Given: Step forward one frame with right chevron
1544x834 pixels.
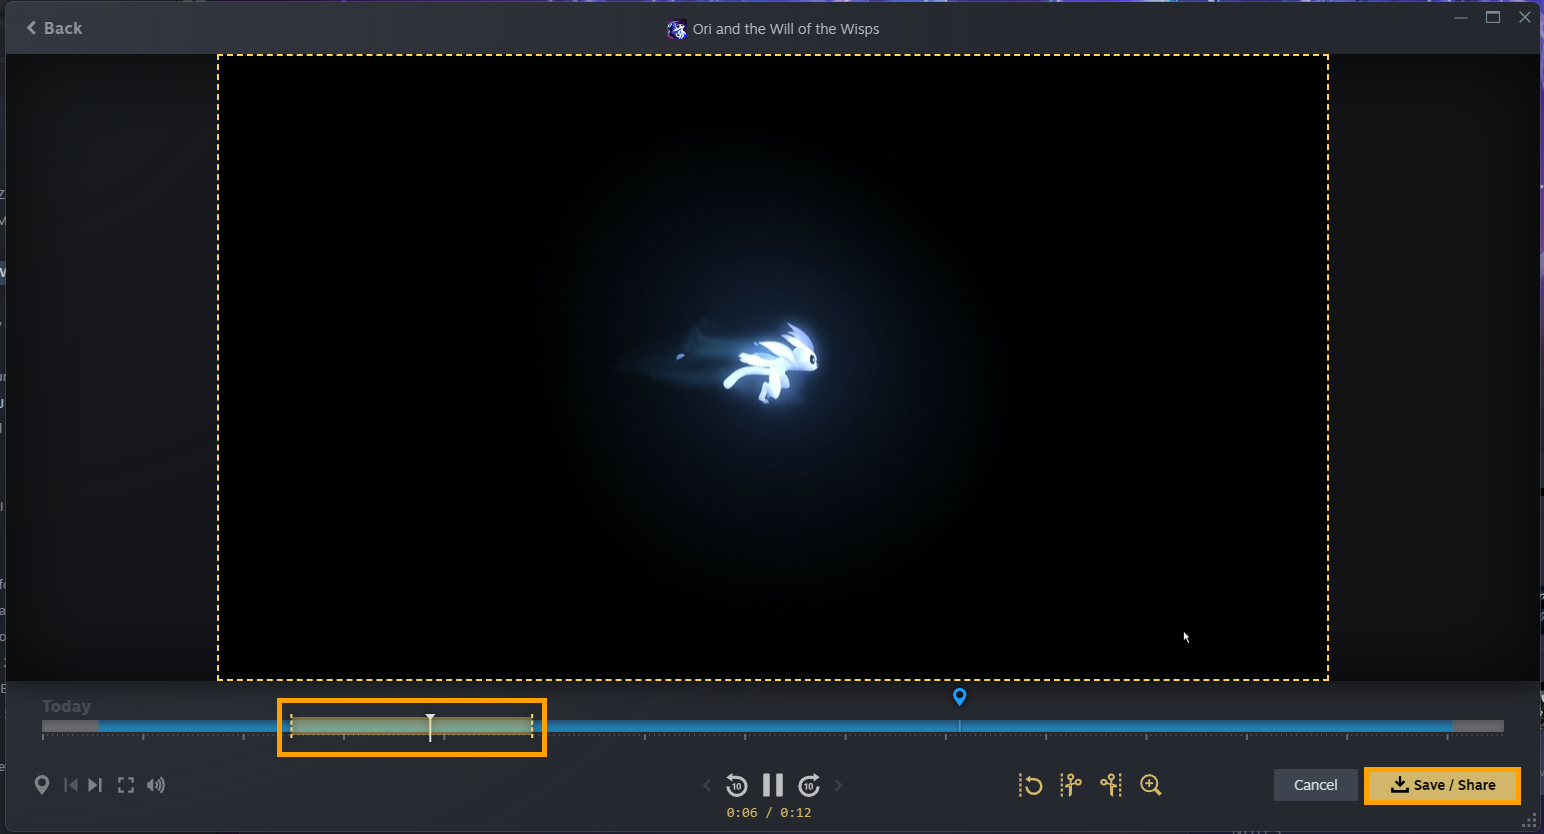Looking at the screenshot, I should point(838,785).
